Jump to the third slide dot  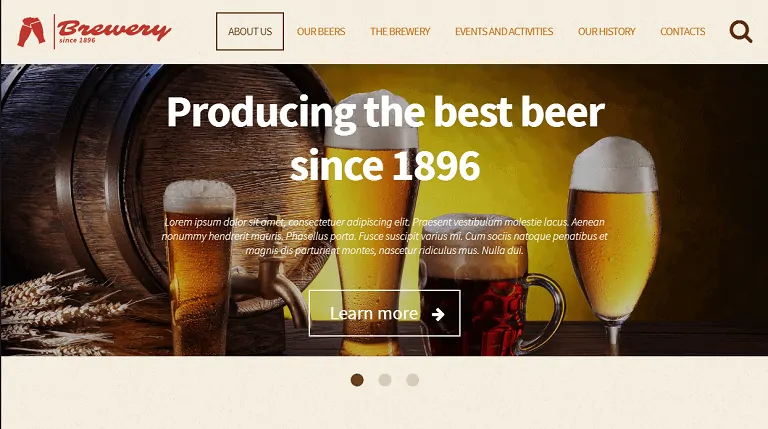[412, 380]
